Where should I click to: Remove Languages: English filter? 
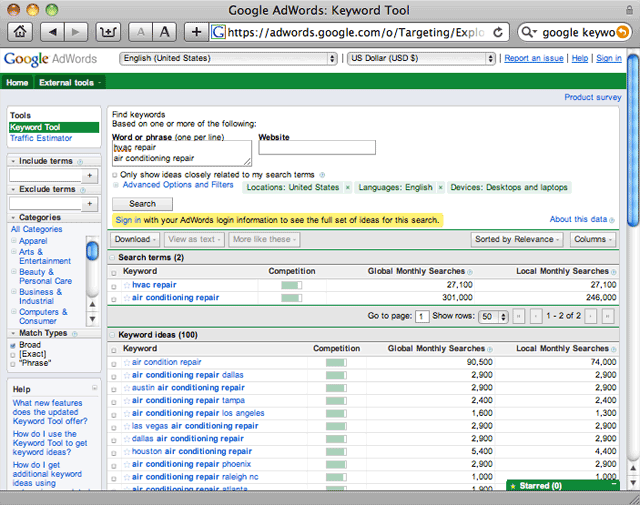[x=440, y=187]
